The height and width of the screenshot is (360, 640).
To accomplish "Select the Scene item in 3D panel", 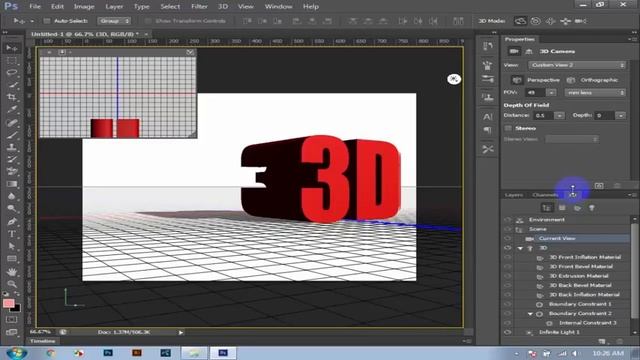I will pos(538,229).
